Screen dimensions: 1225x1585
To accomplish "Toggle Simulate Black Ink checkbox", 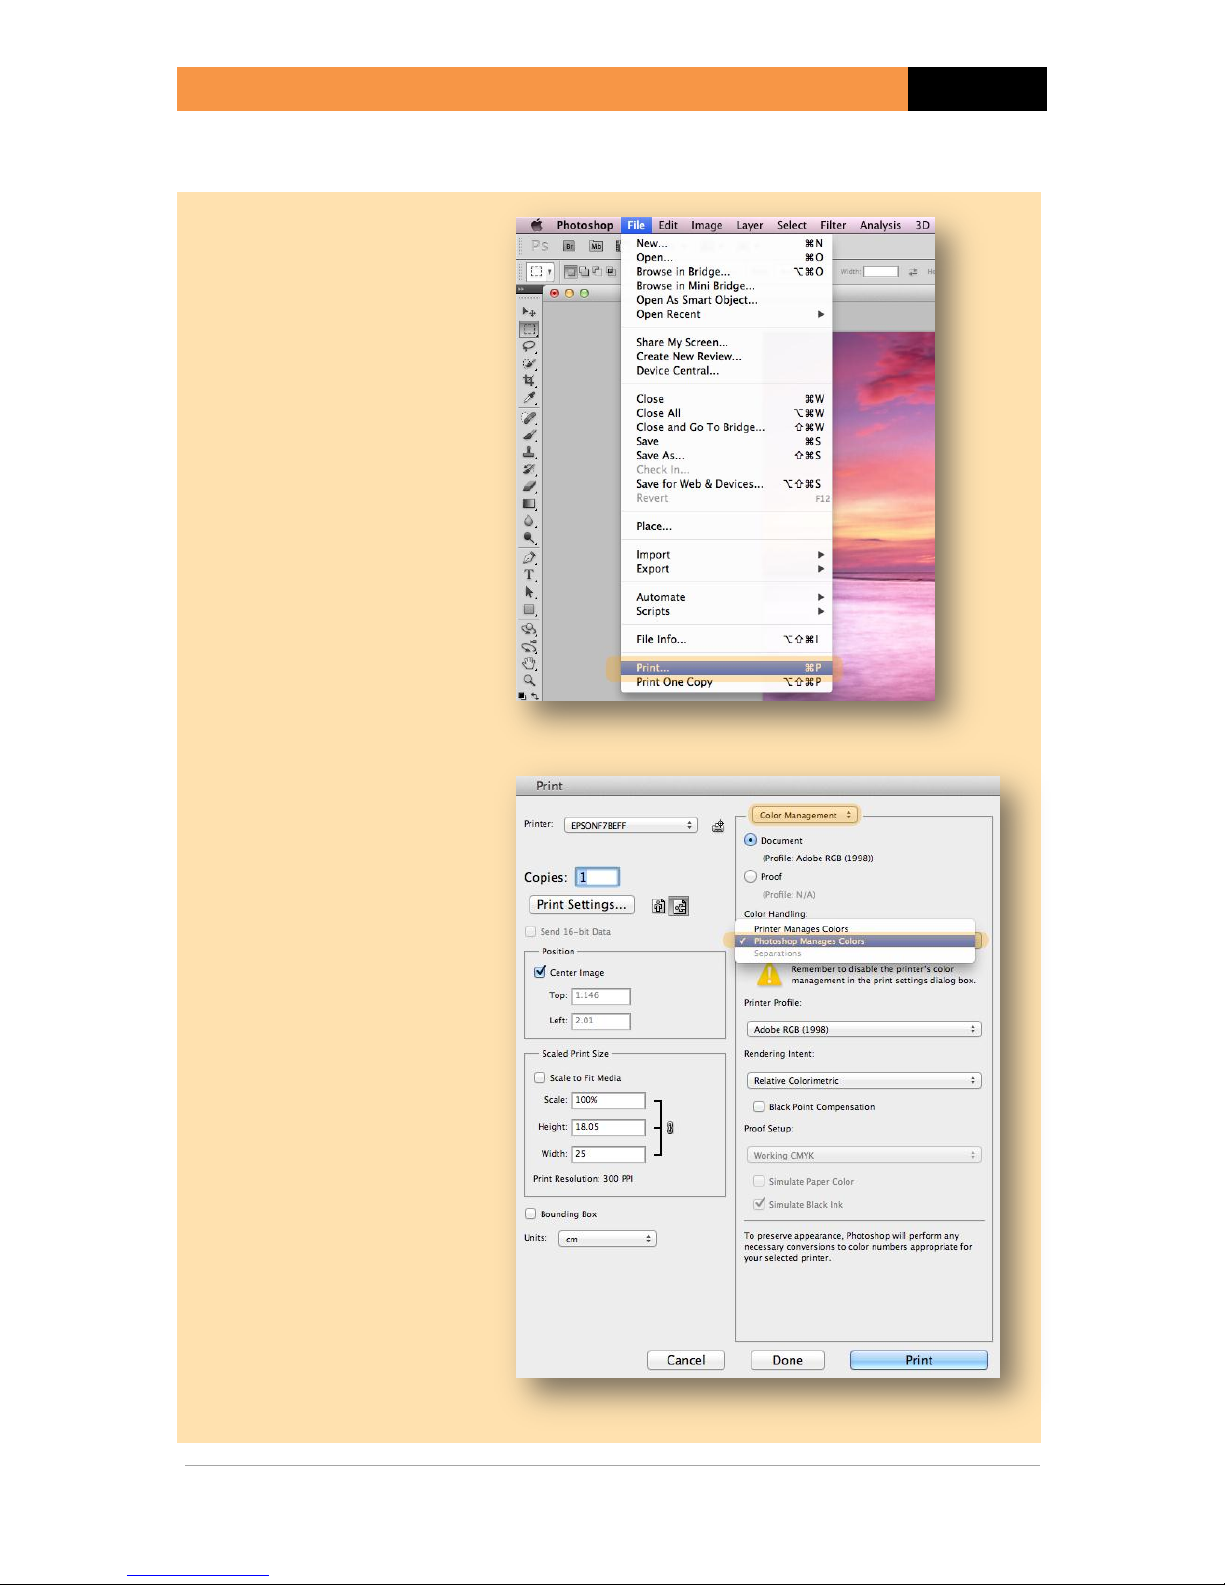I will (x=759, y=1204).
